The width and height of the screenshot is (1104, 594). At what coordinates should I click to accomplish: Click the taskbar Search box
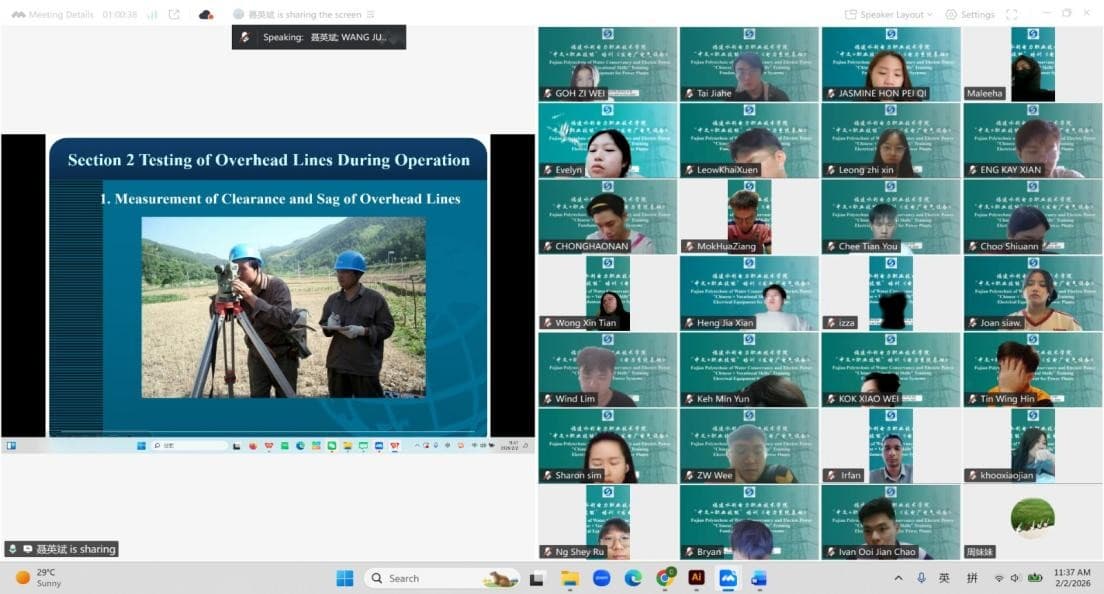coord(442,579)
